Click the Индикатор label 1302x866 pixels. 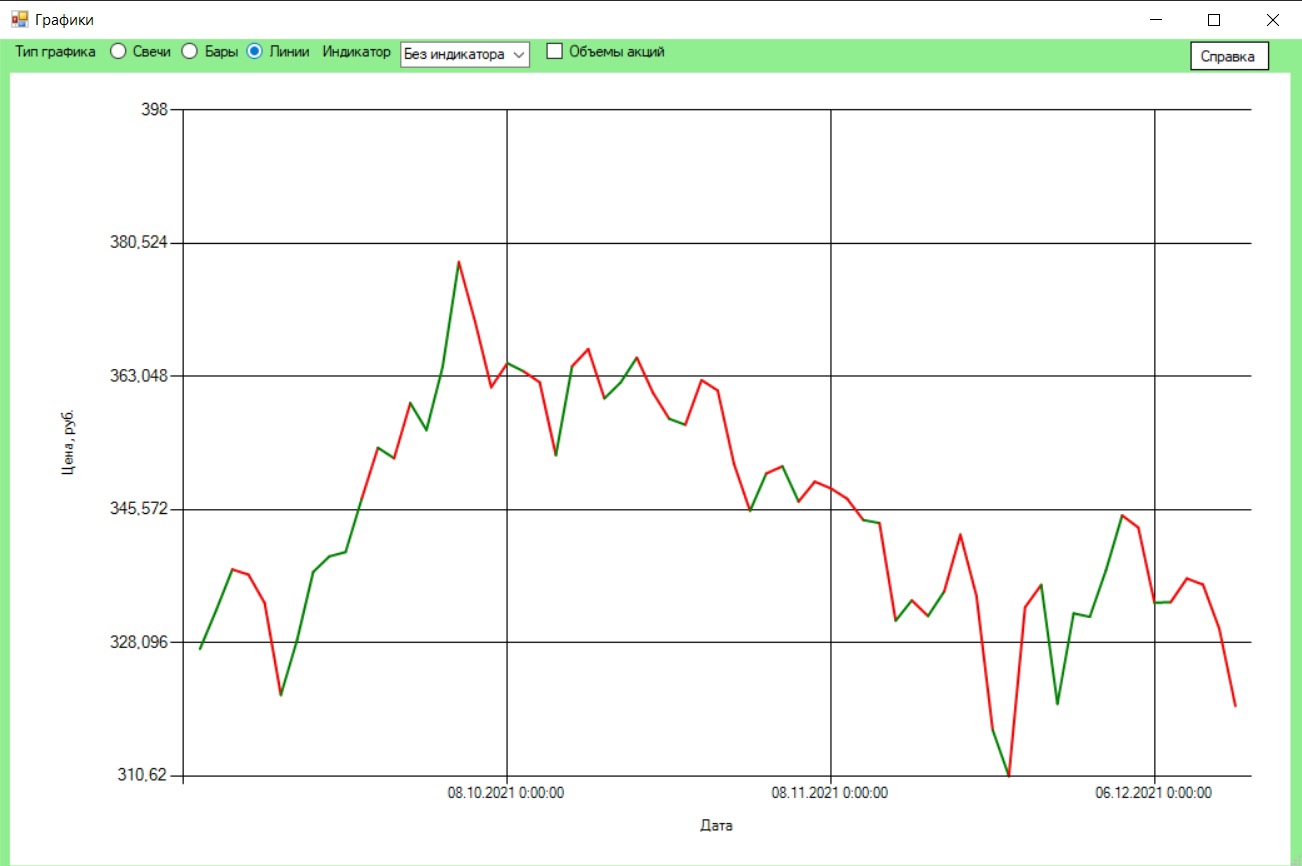357,52
